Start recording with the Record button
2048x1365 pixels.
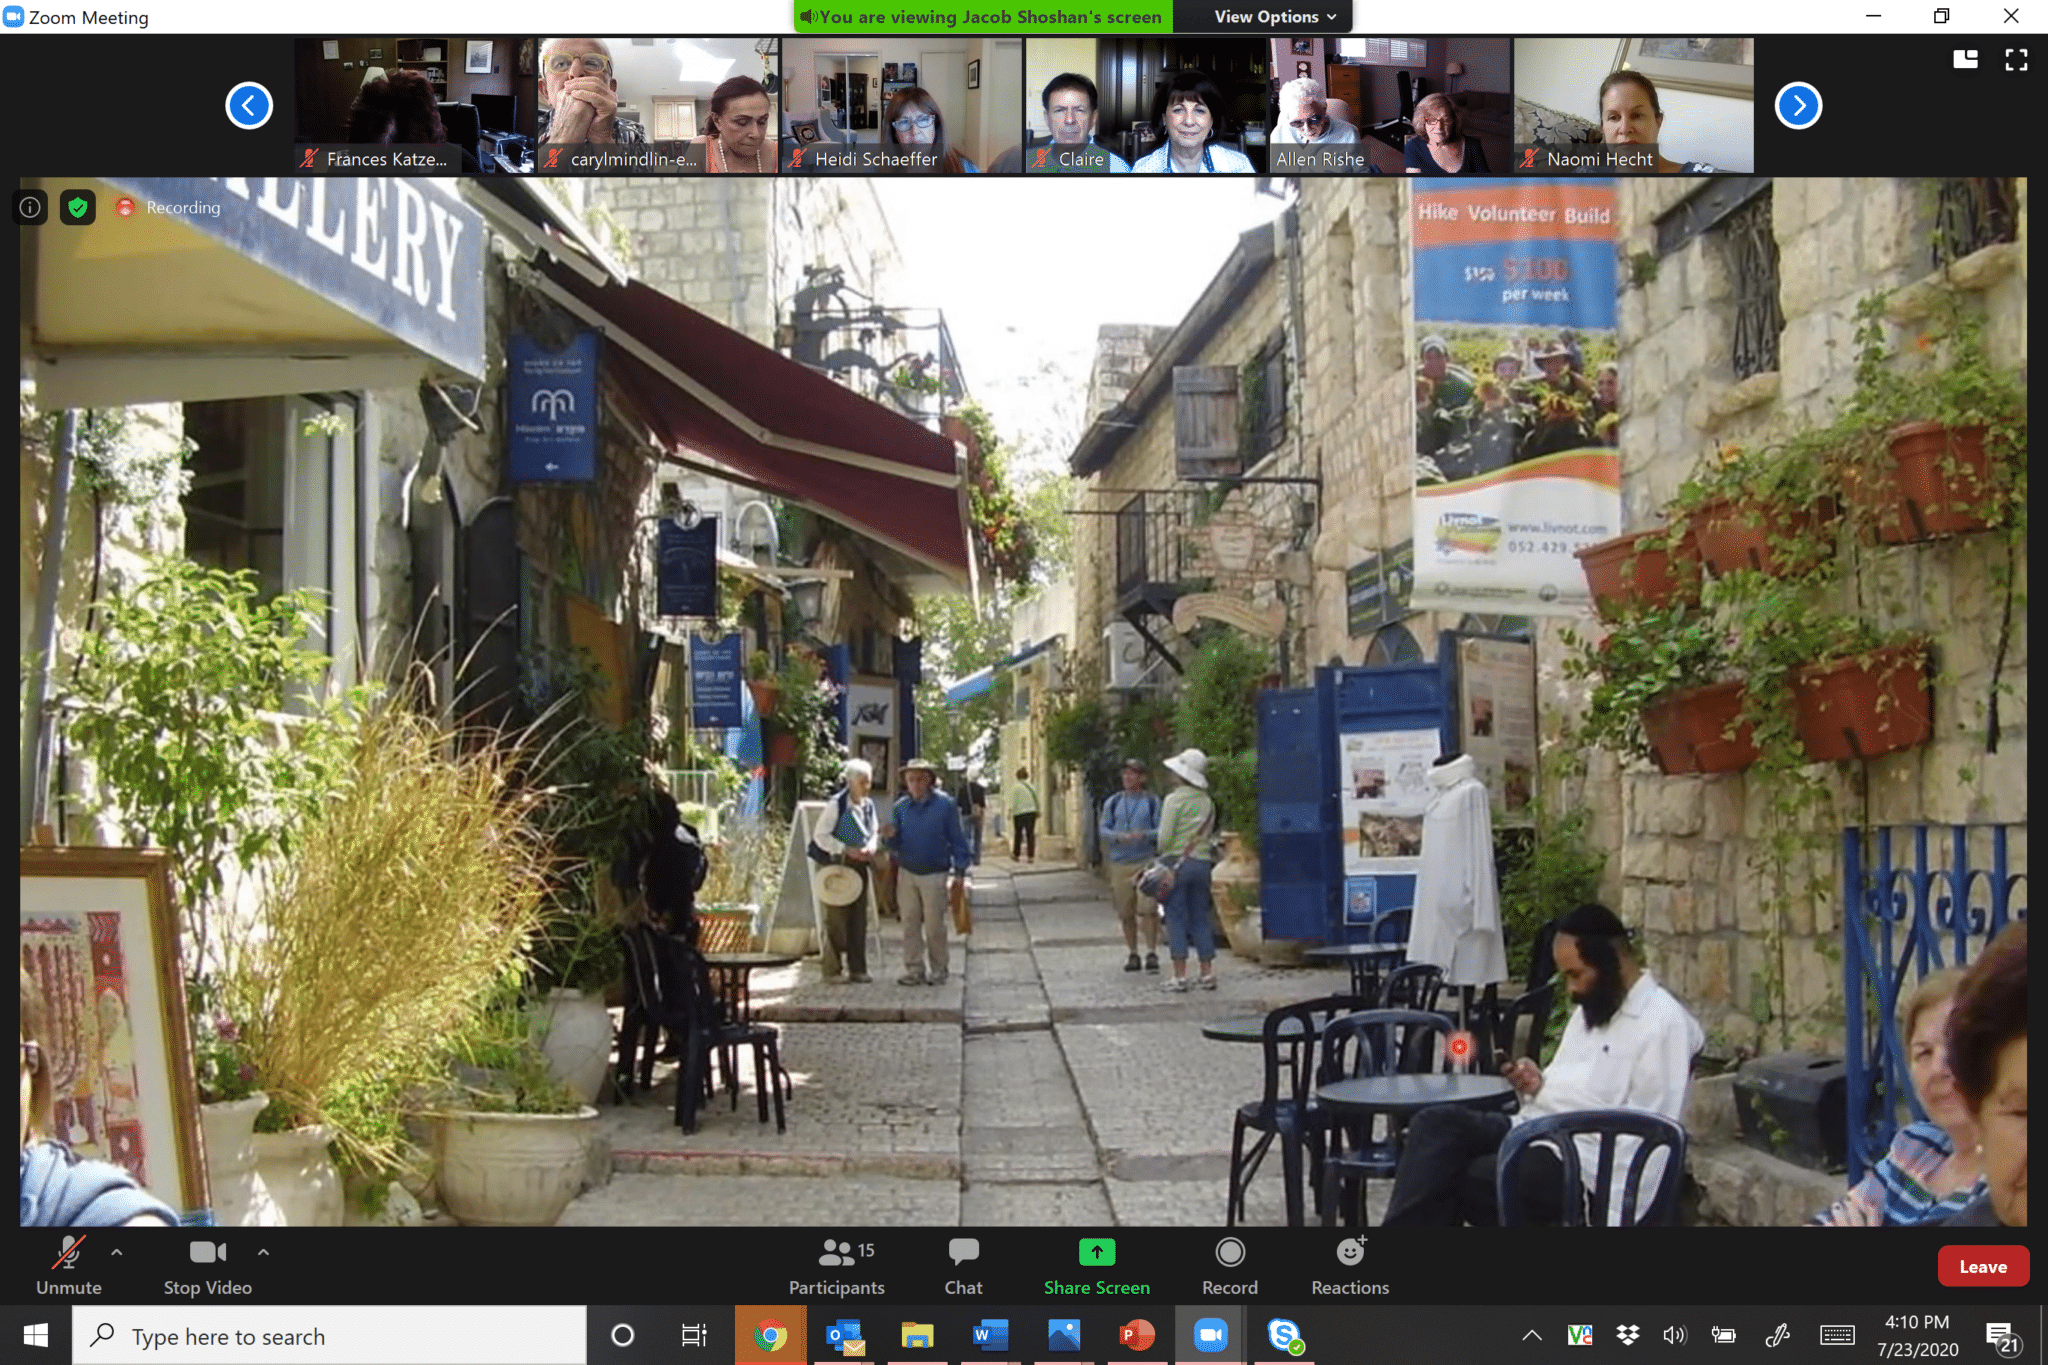[1230, 1266]
